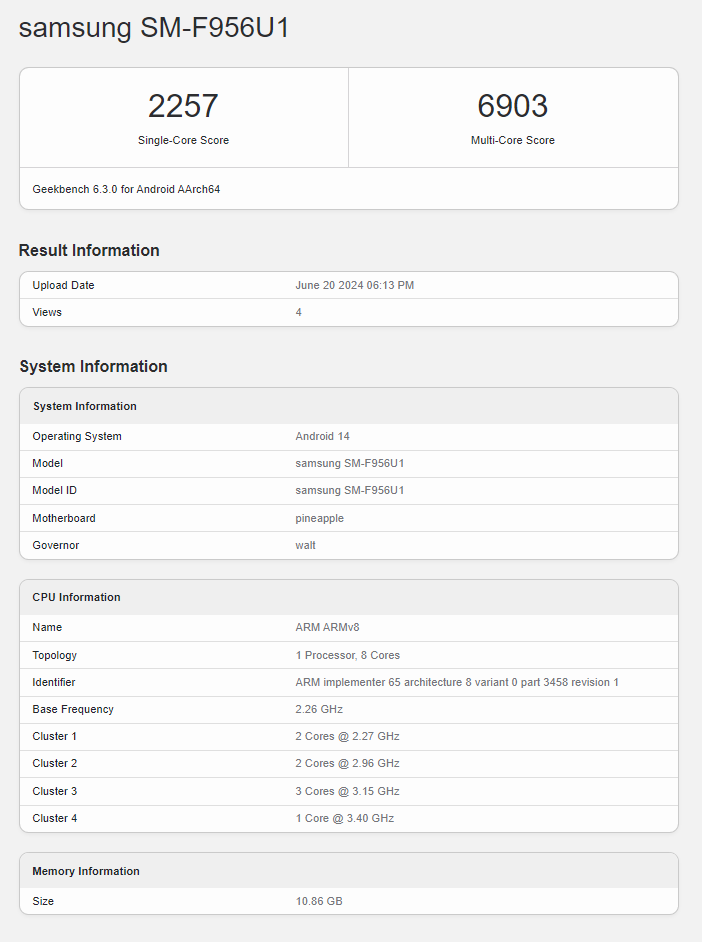The height and width of the screenshot is (942, 702).
Task: Click the Single-Core Score value 2257
Action: click(183, 106)
